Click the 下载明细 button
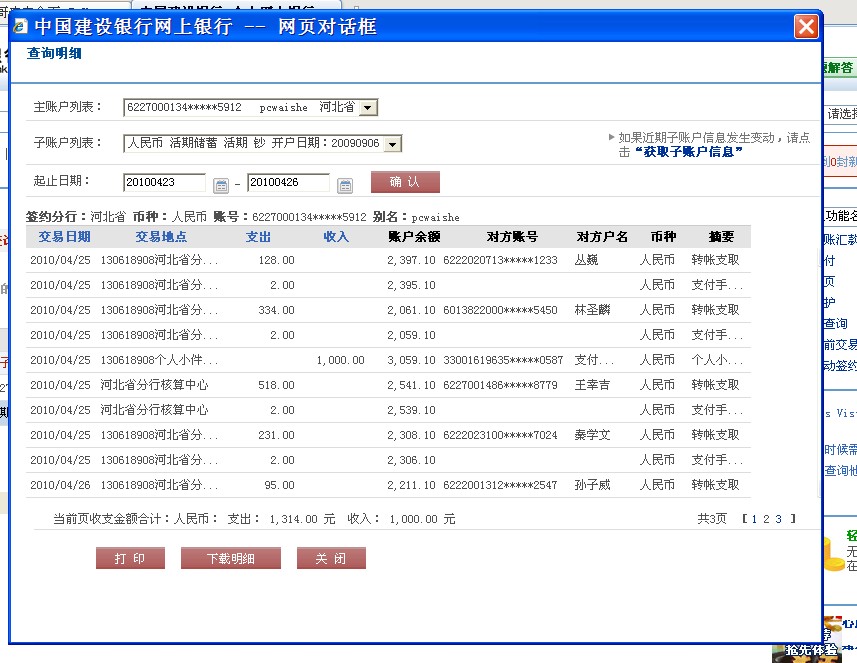This screenshot has width=857, height=663. tap(231, 559)
